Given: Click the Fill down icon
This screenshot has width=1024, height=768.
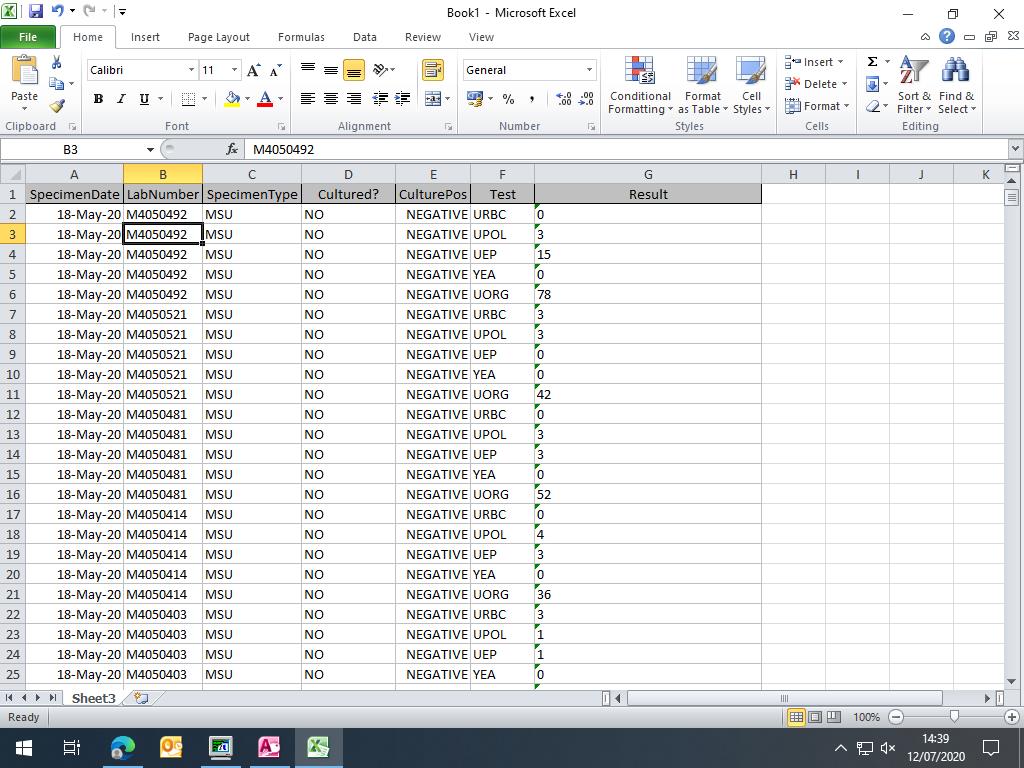Looking at the screenshot, I should [x=872, y=84].
